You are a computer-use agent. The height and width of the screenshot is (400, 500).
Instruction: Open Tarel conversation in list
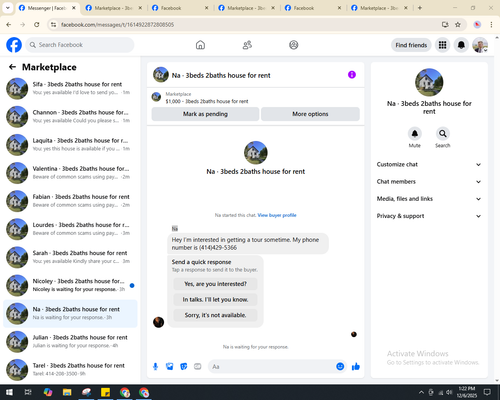click(x=70, y=370)
